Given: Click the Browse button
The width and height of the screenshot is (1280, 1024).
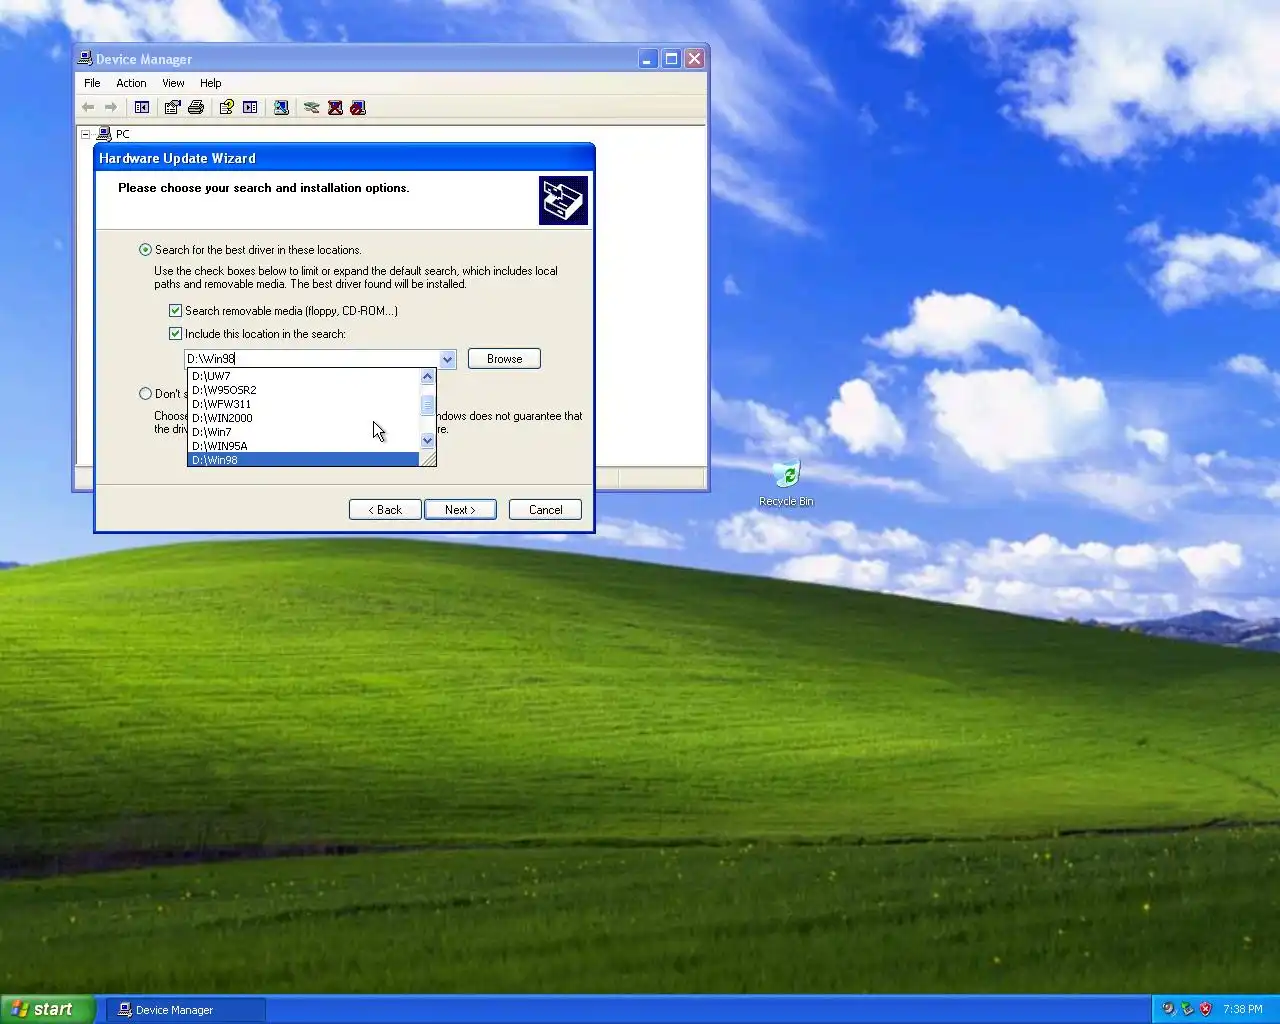Looking at the screenshot, I should pos(504,359).
